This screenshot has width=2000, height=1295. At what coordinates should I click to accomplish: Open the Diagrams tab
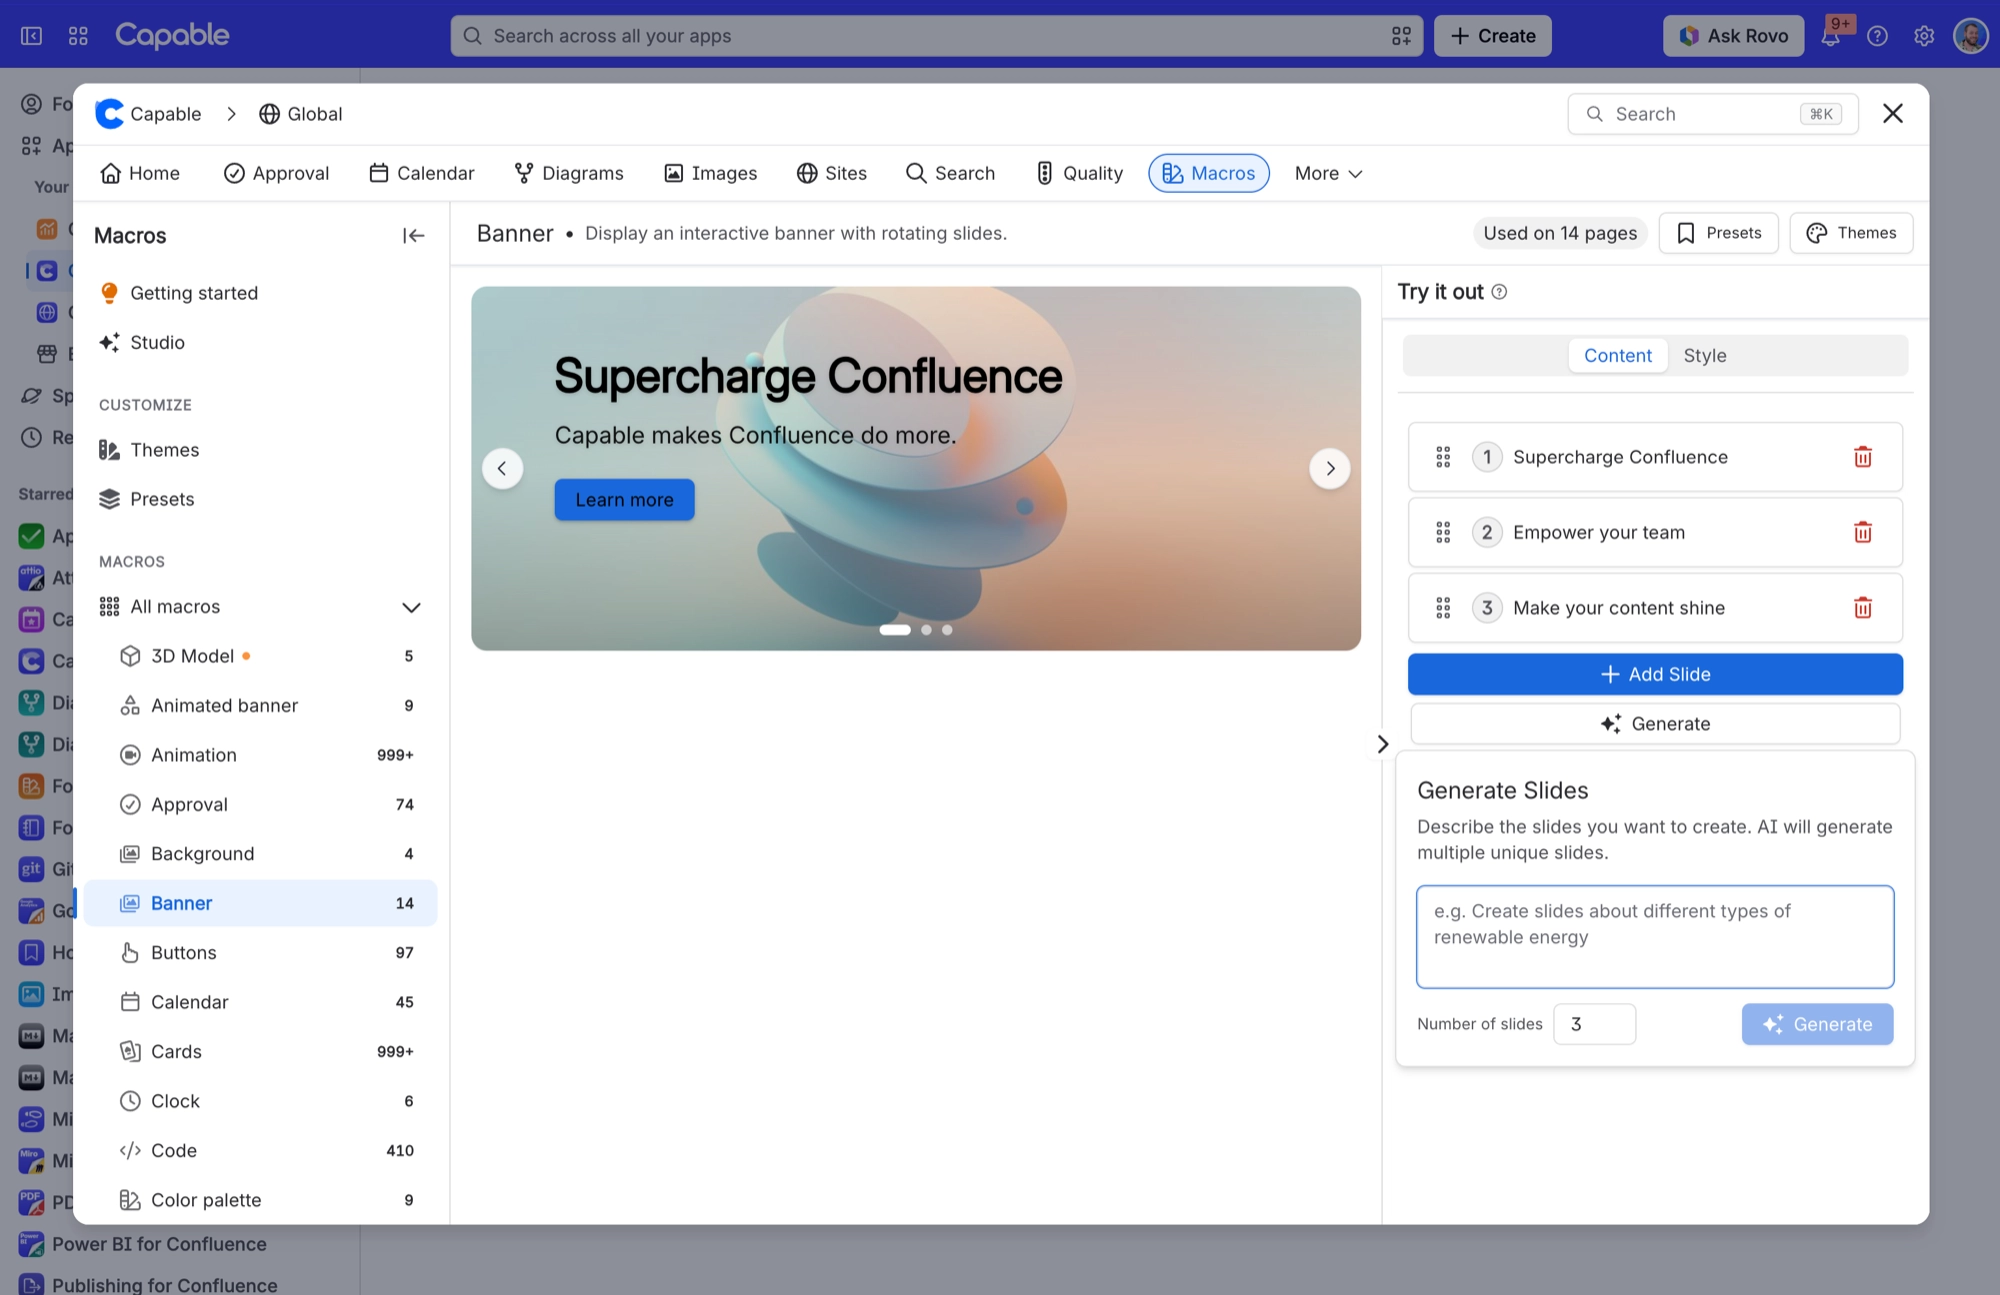tap(569, 173)
